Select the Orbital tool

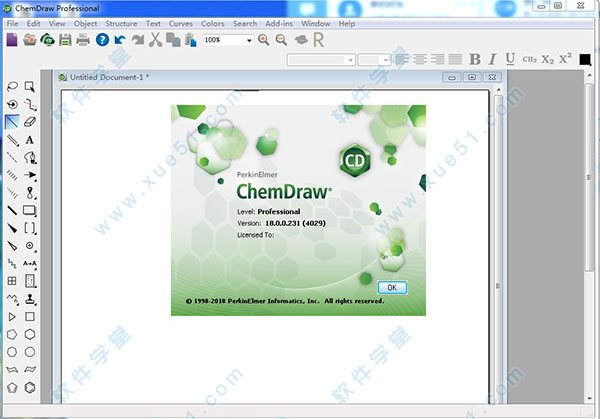tap(30, 192)
